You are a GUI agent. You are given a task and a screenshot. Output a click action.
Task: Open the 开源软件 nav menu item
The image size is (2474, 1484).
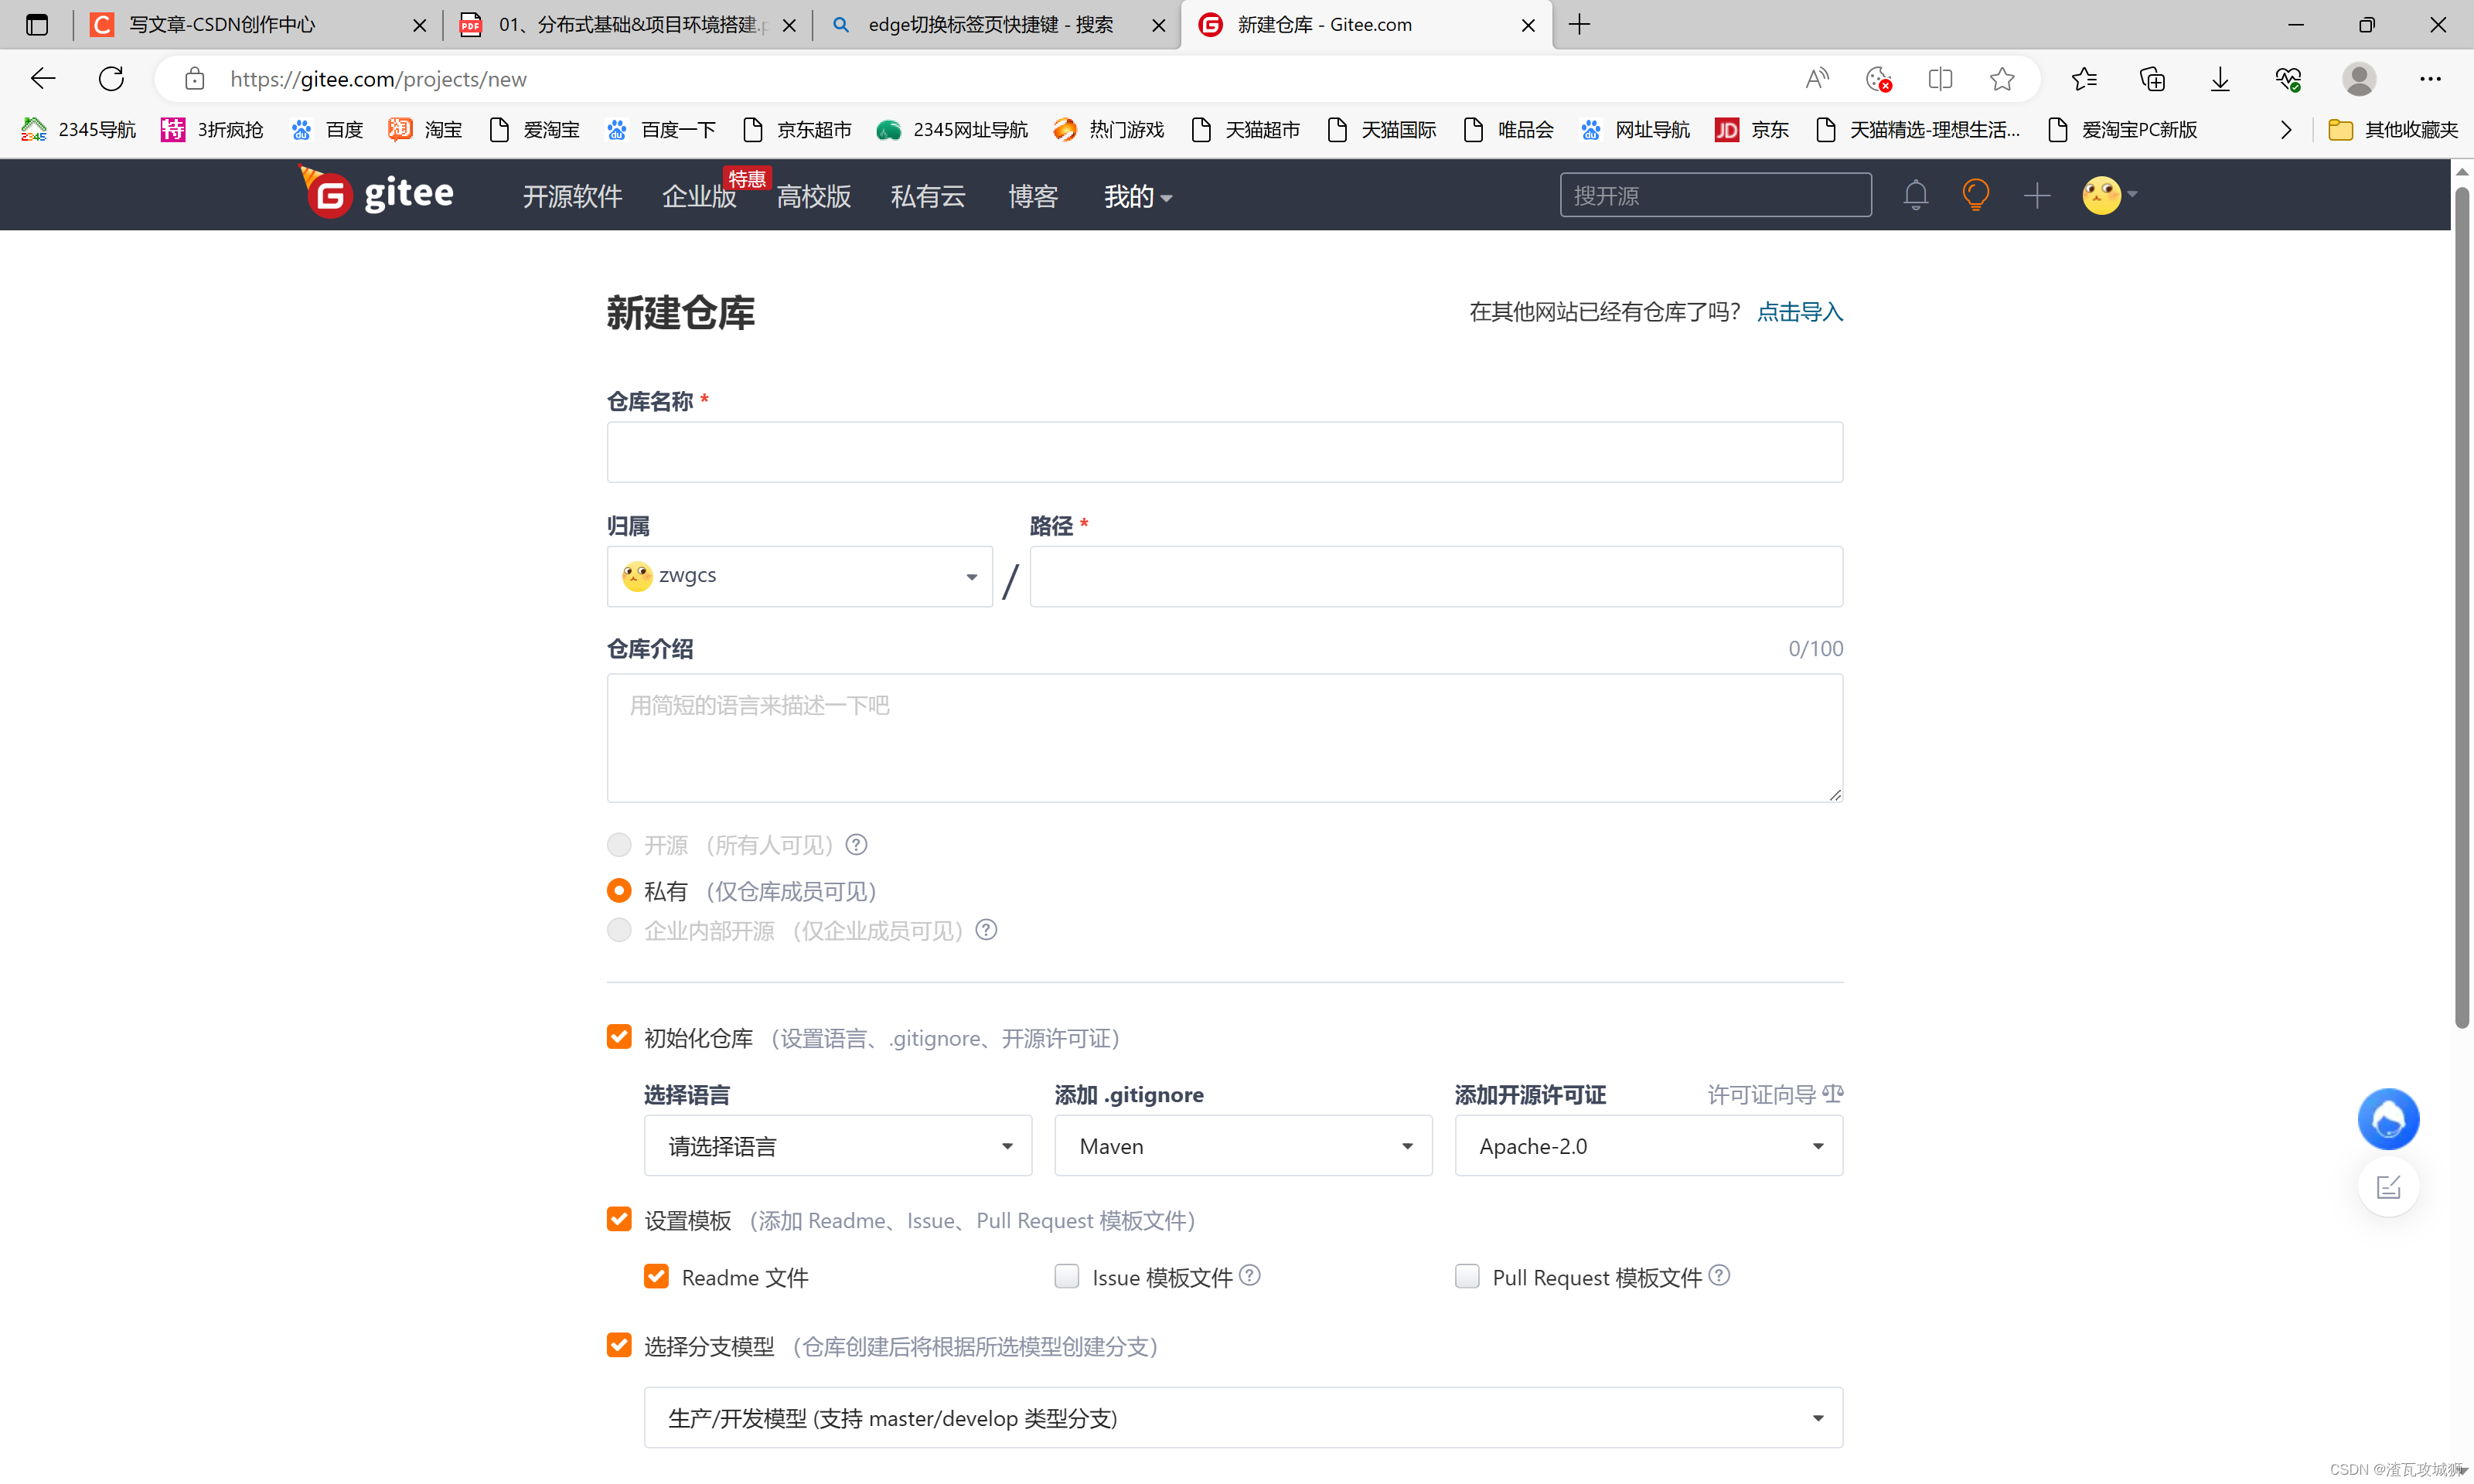pos(572,196)
